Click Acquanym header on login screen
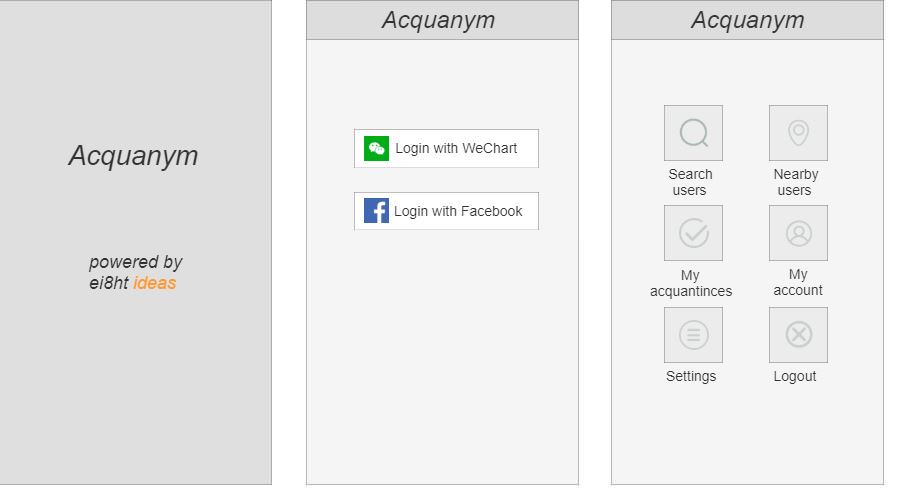 [x=438, y=20]
